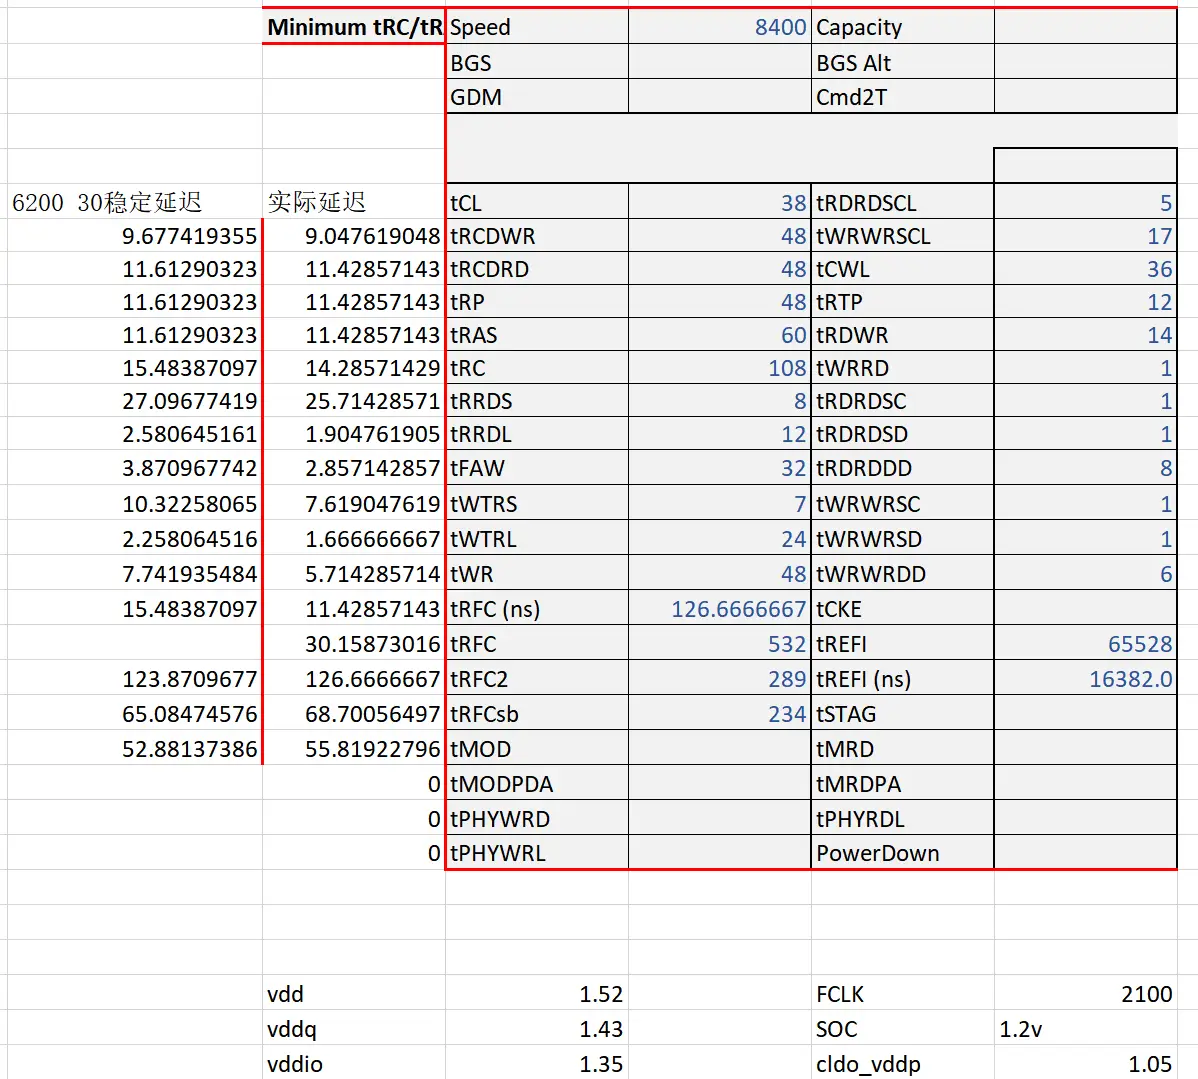The width and height of the screenshot is (1198, 1079).
Task: Click the GDM label cell
Action: (537, 96)
